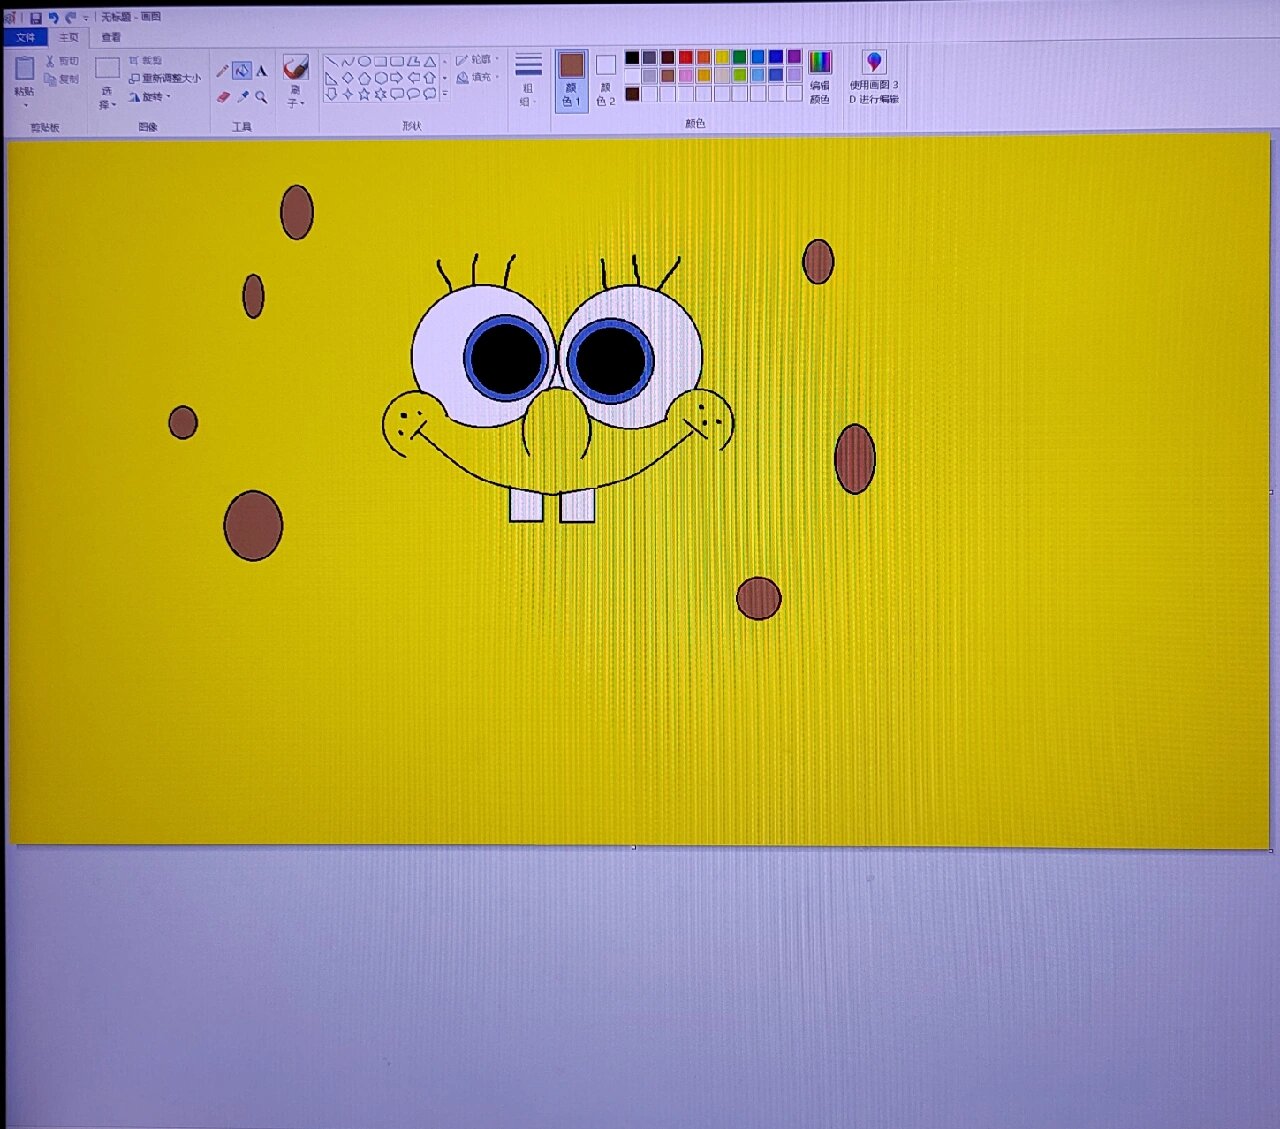Viewport: 1280px width, 1129px height.
Task: Click the Resize (重新调整大小) button
Action: tap(165, 78)
